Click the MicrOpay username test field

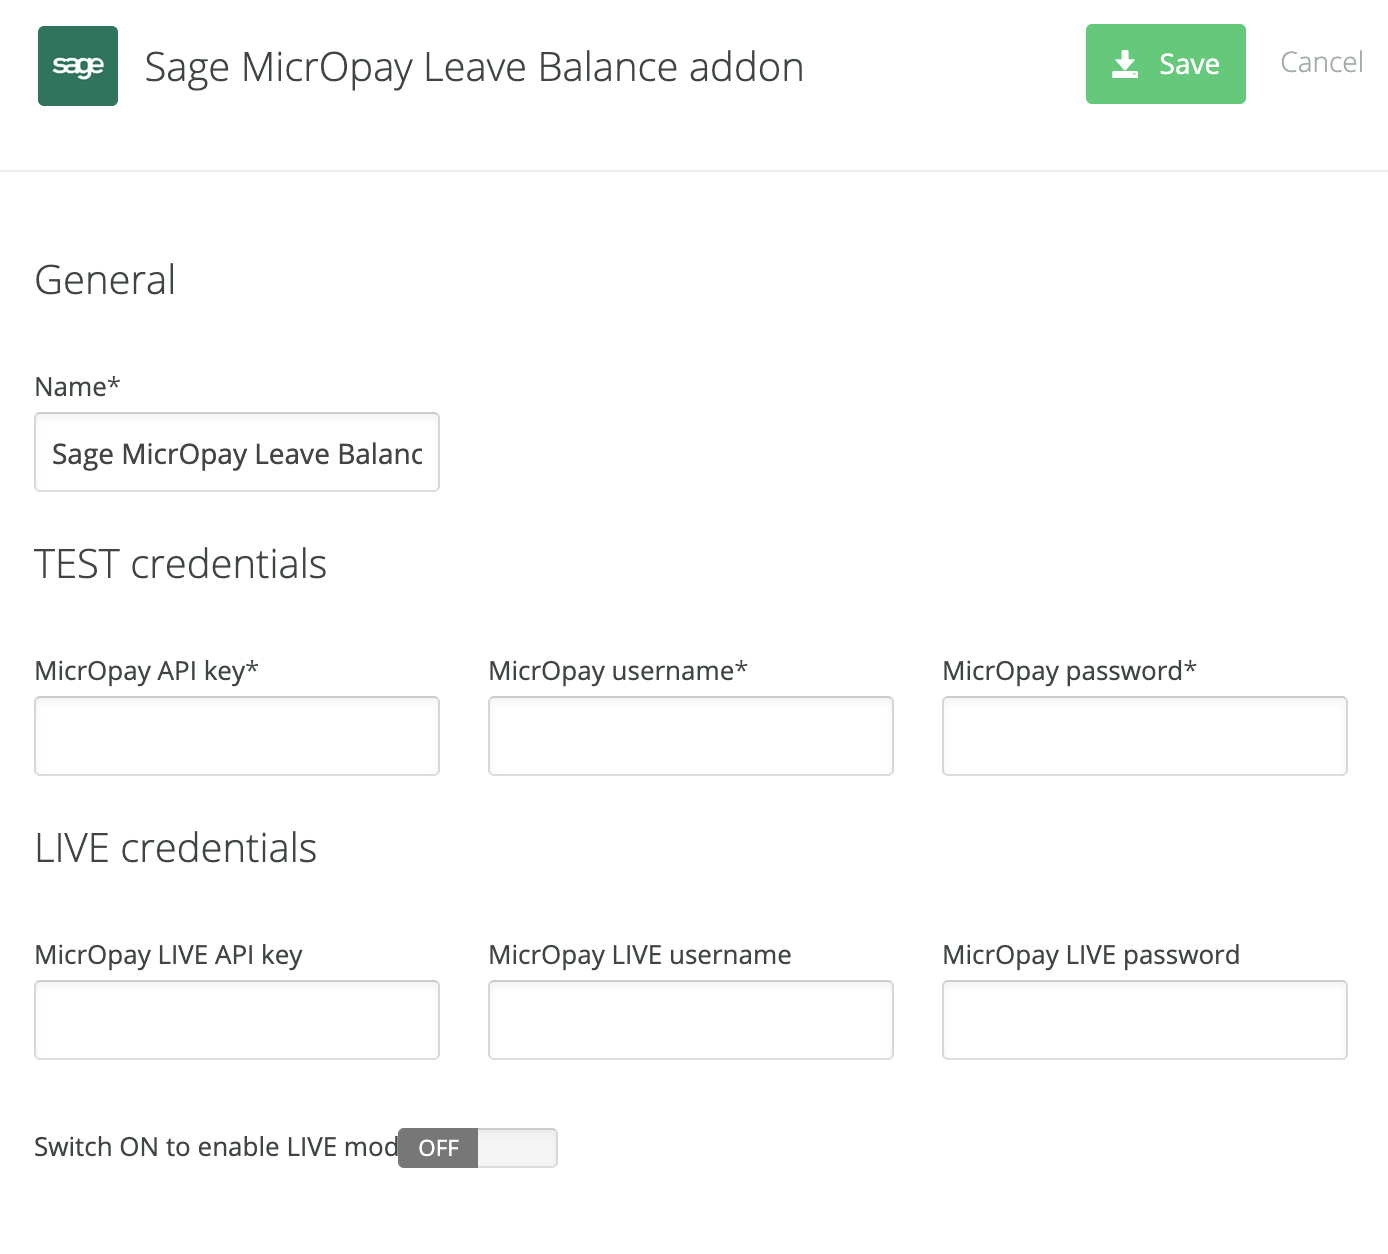point(691,736)
